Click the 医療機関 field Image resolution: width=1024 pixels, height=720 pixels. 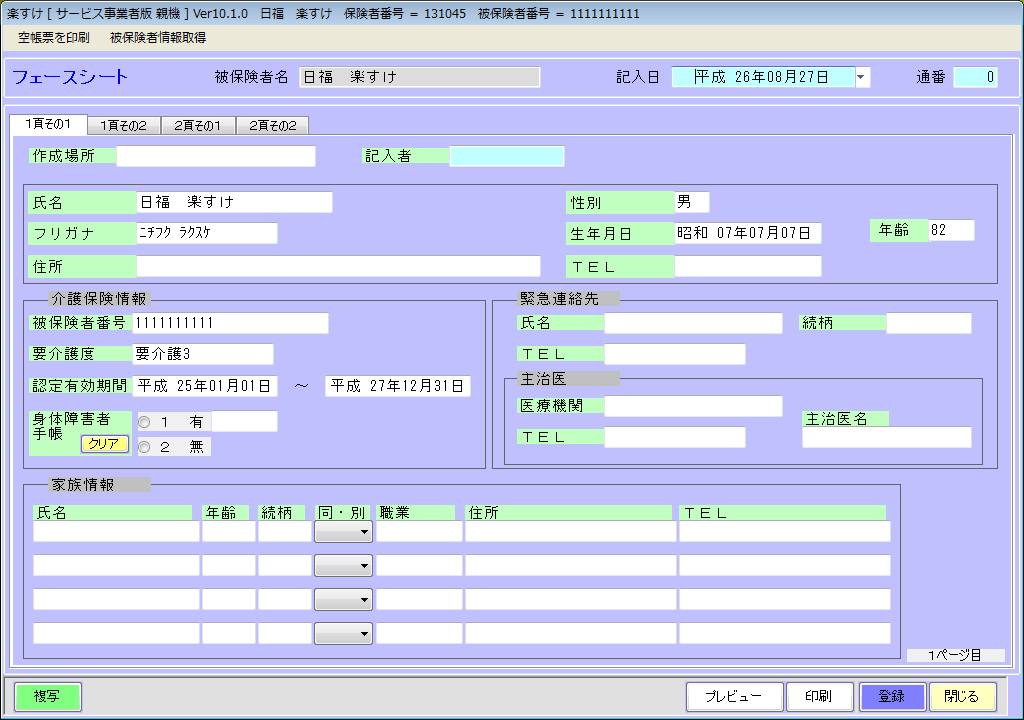point(694,406)
